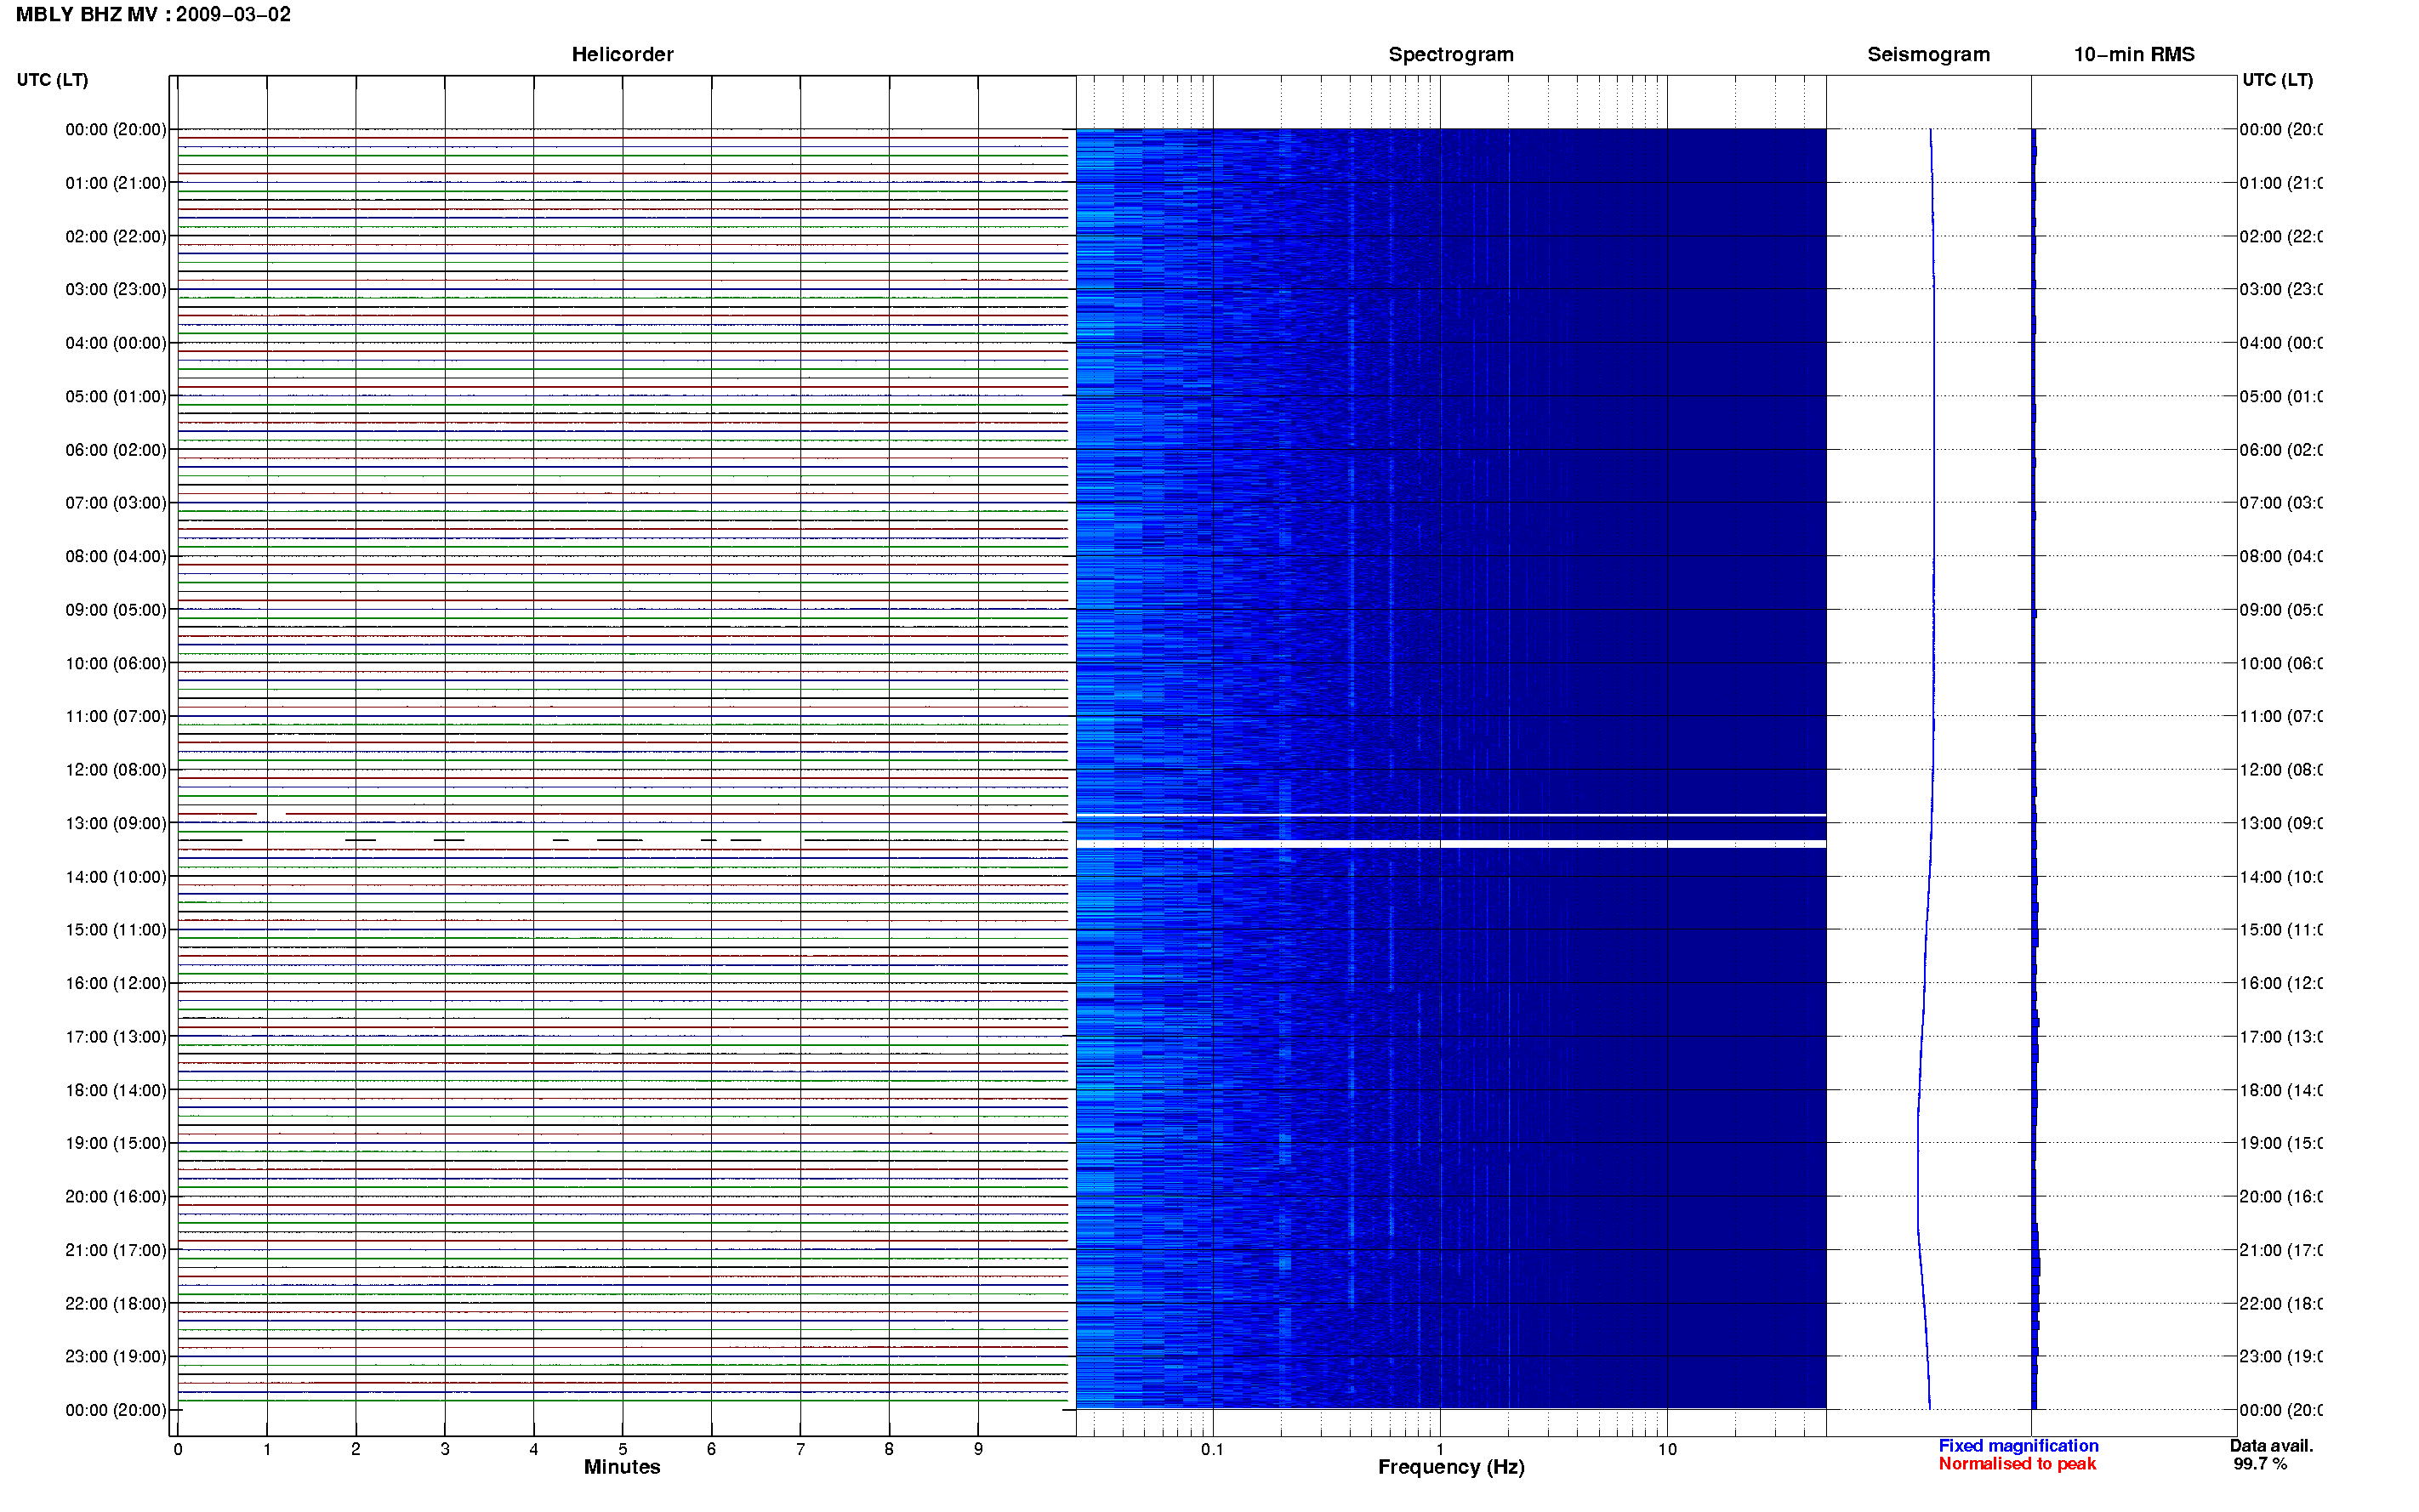Click the Minutes axis label
This screenshot has width=2419, height=1512.
coord(622,1467)
